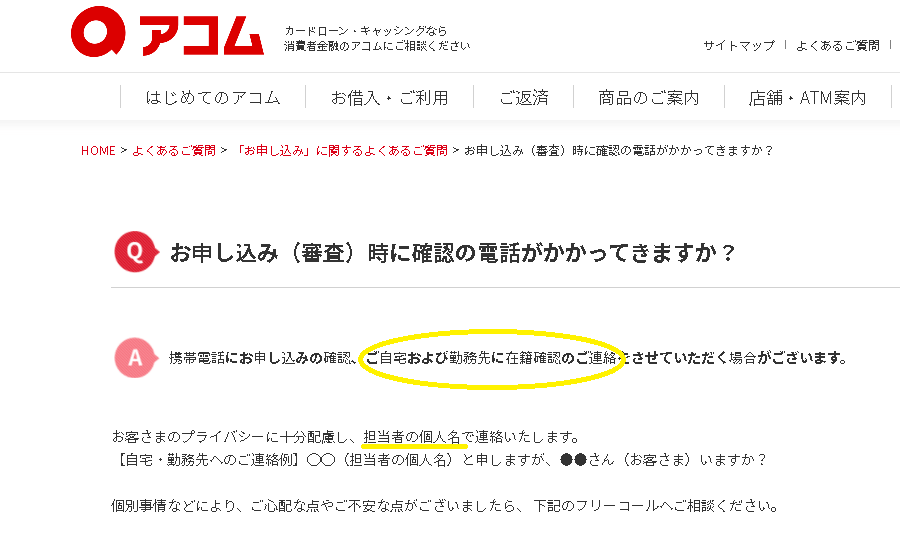
Task: Click the 自宅・勤務先へのご連絡例 example line
Action: [x=439, y=460]
